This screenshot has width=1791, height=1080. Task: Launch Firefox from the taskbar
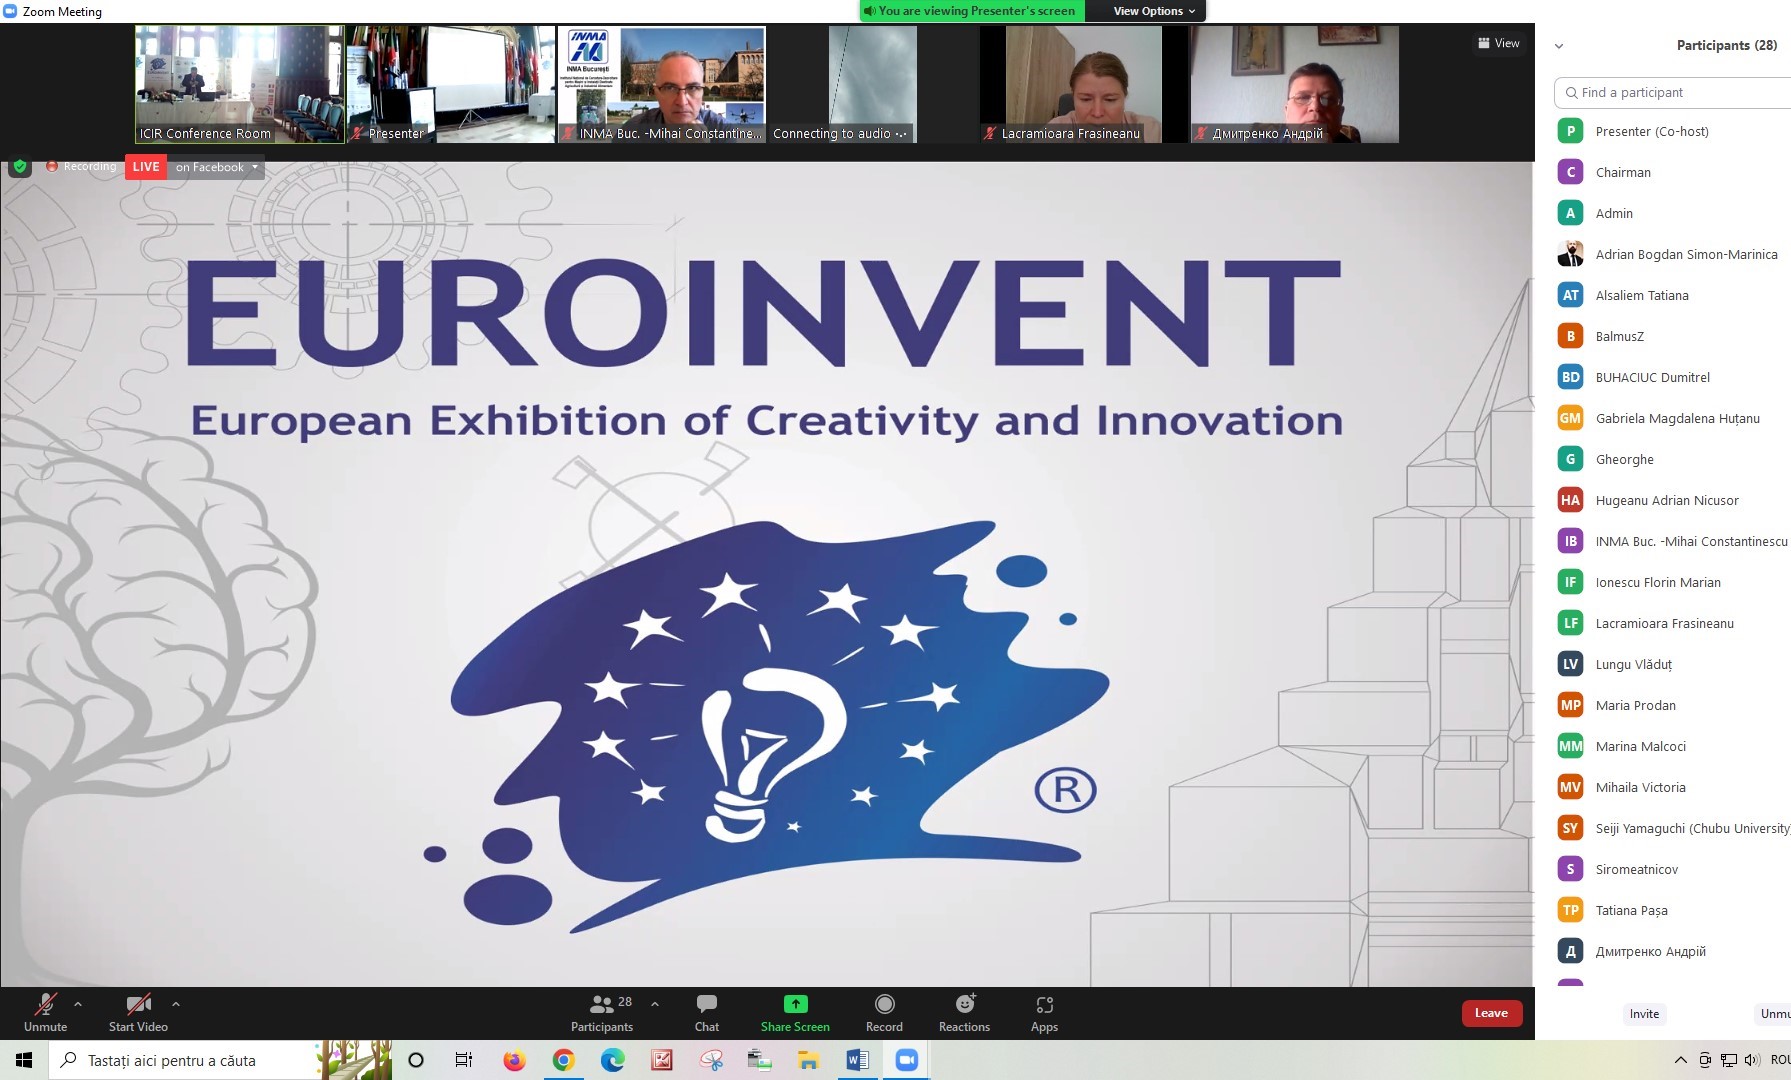514,1060
